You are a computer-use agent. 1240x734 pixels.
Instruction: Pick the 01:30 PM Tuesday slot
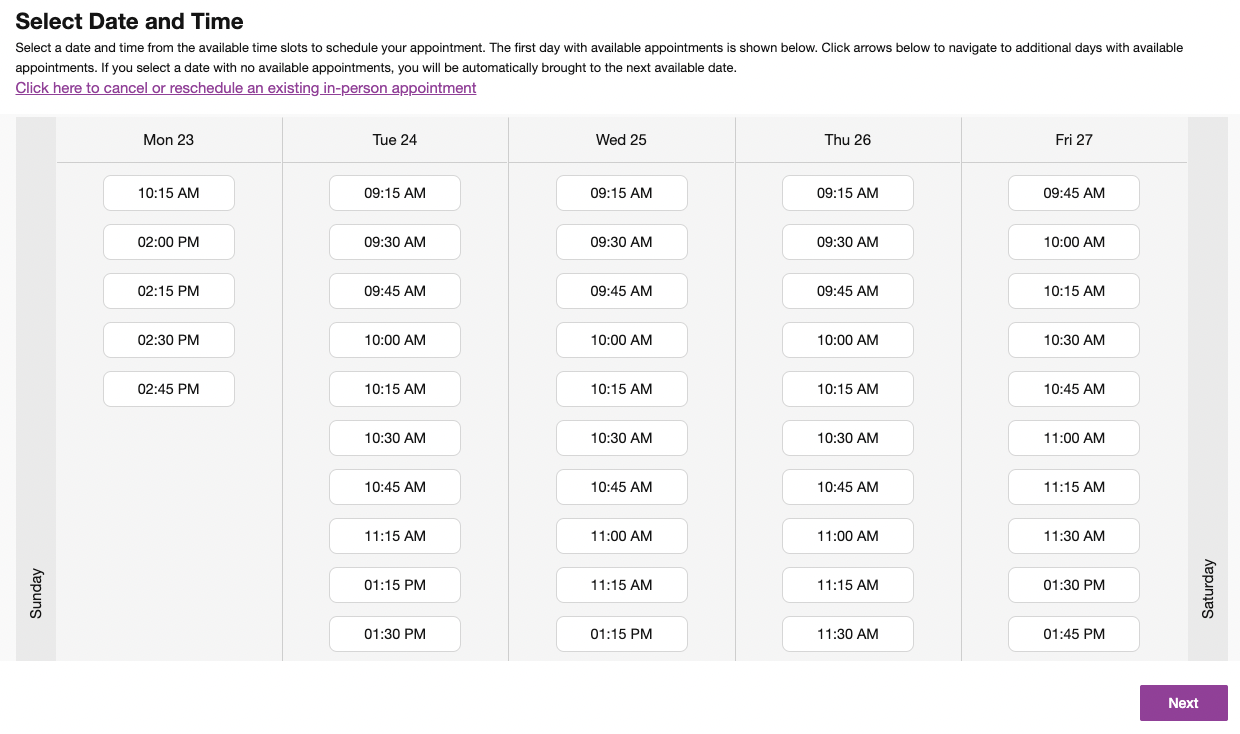point(395,634)
